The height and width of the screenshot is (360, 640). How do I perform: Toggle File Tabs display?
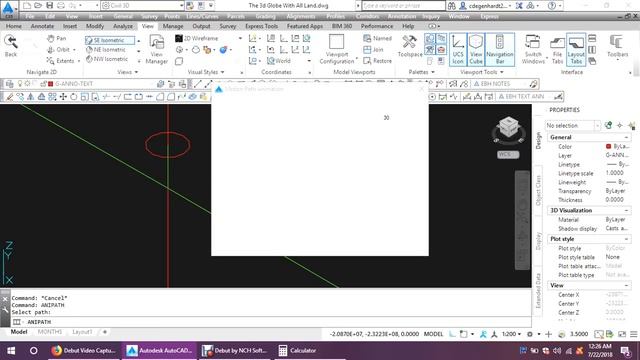pos(557,49)
